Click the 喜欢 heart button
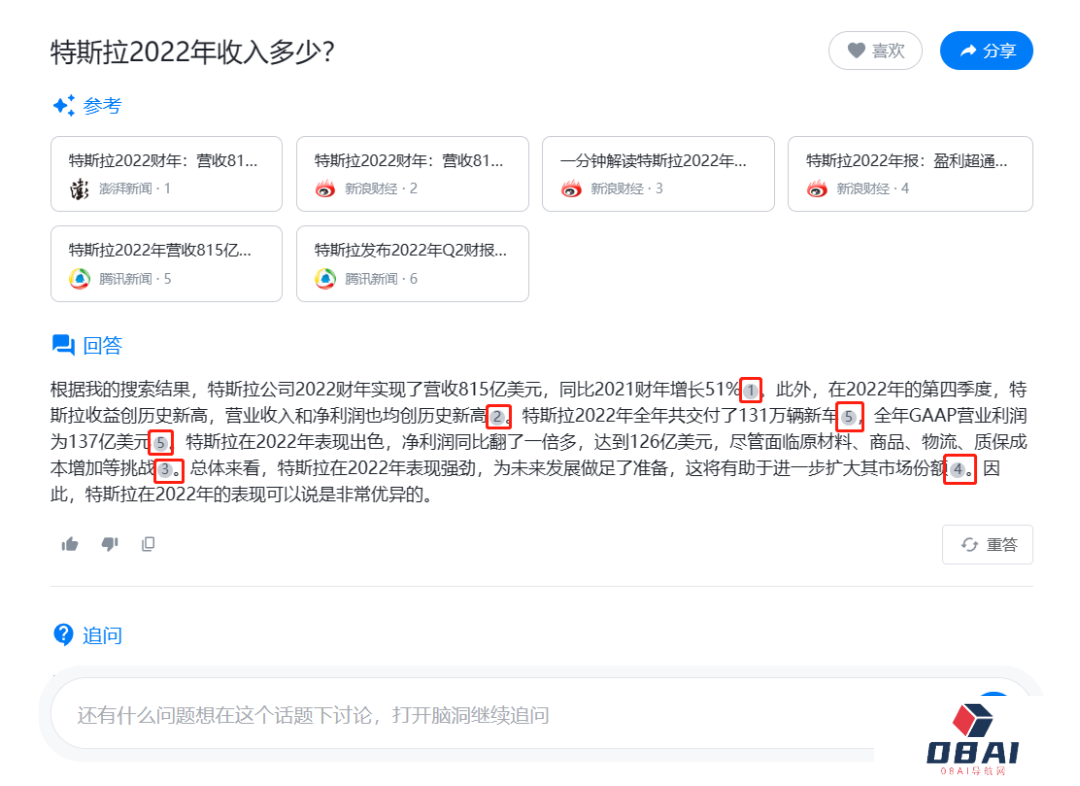Screen dimensions: 1080x786 tap(875, 51)
